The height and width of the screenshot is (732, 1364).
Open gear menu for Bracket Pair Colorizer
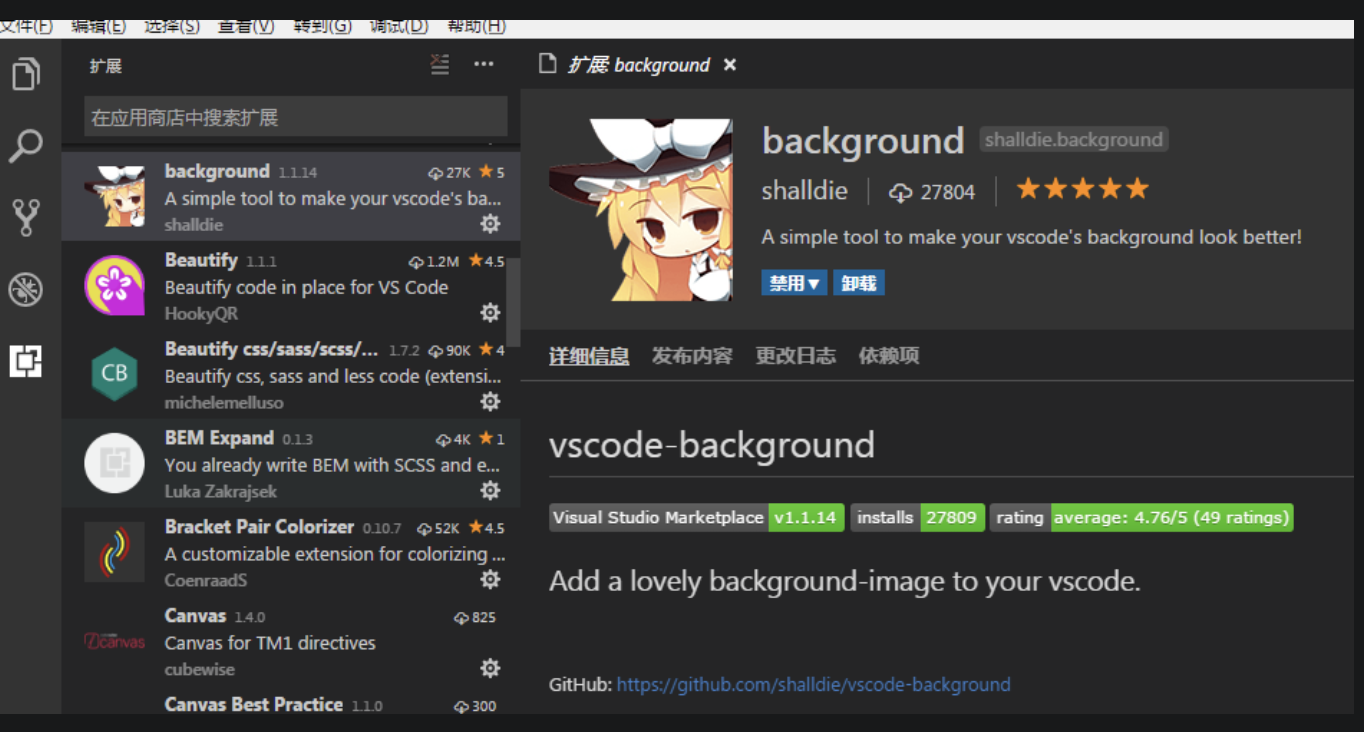point(490,579)
